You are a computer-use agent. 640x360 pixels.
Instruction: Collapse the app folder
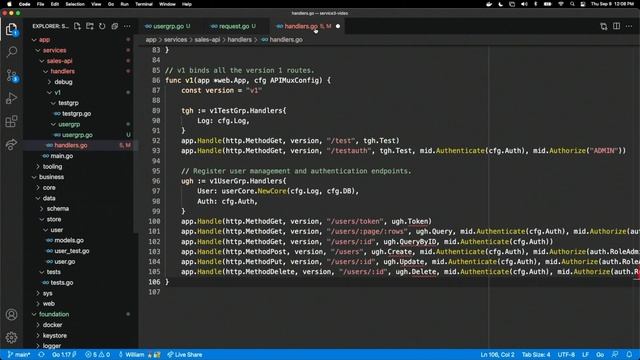pyautogui.click(x=34, y=40)
